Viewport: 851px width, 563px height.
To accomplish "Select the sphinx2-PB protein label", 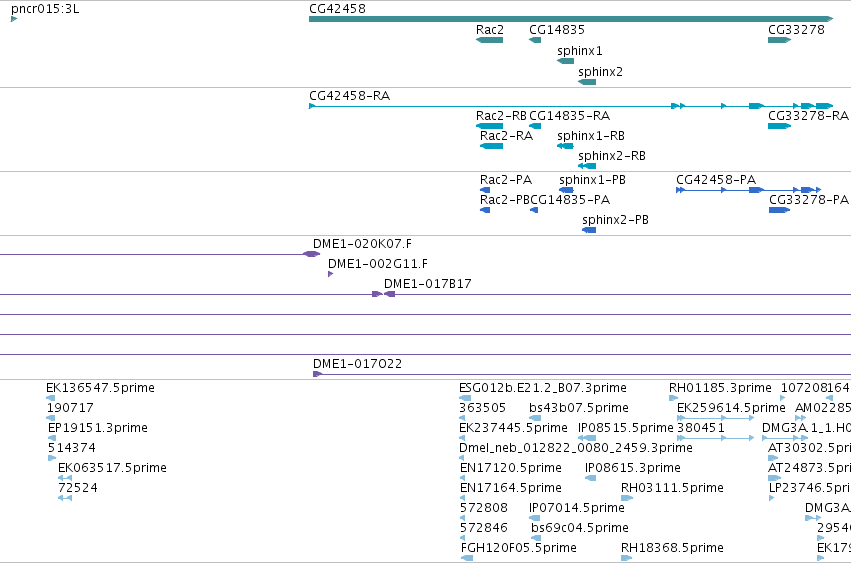I will [615, 220].
